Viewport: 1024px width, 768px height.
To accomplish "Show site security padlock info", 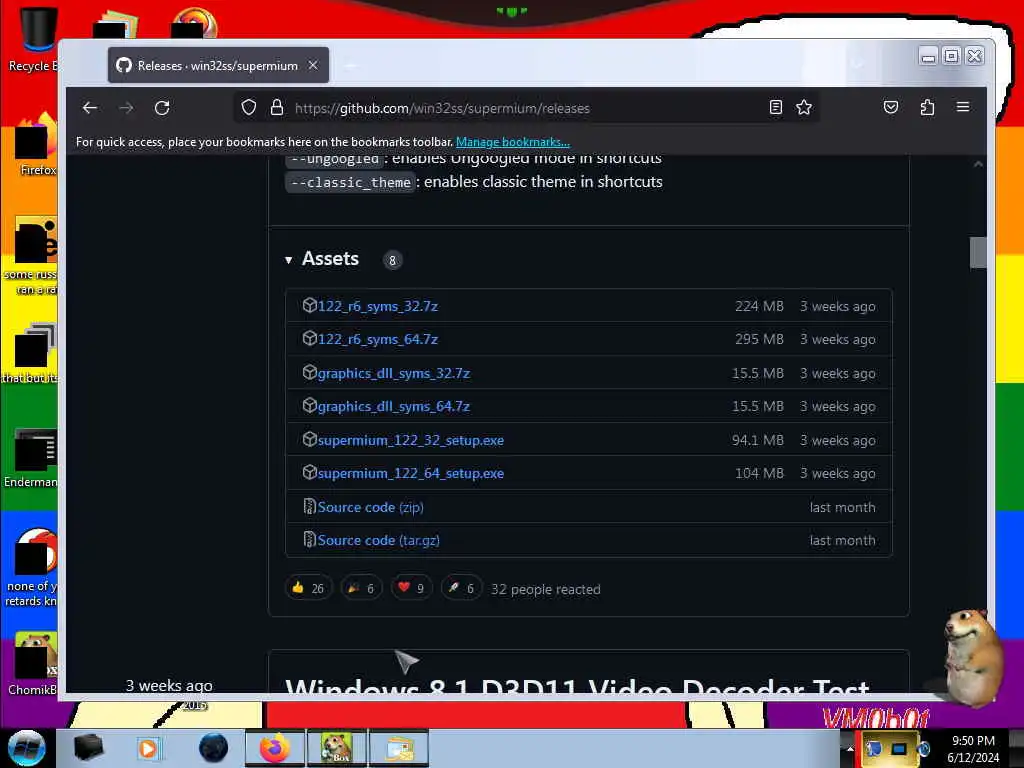I will [277, 108].
